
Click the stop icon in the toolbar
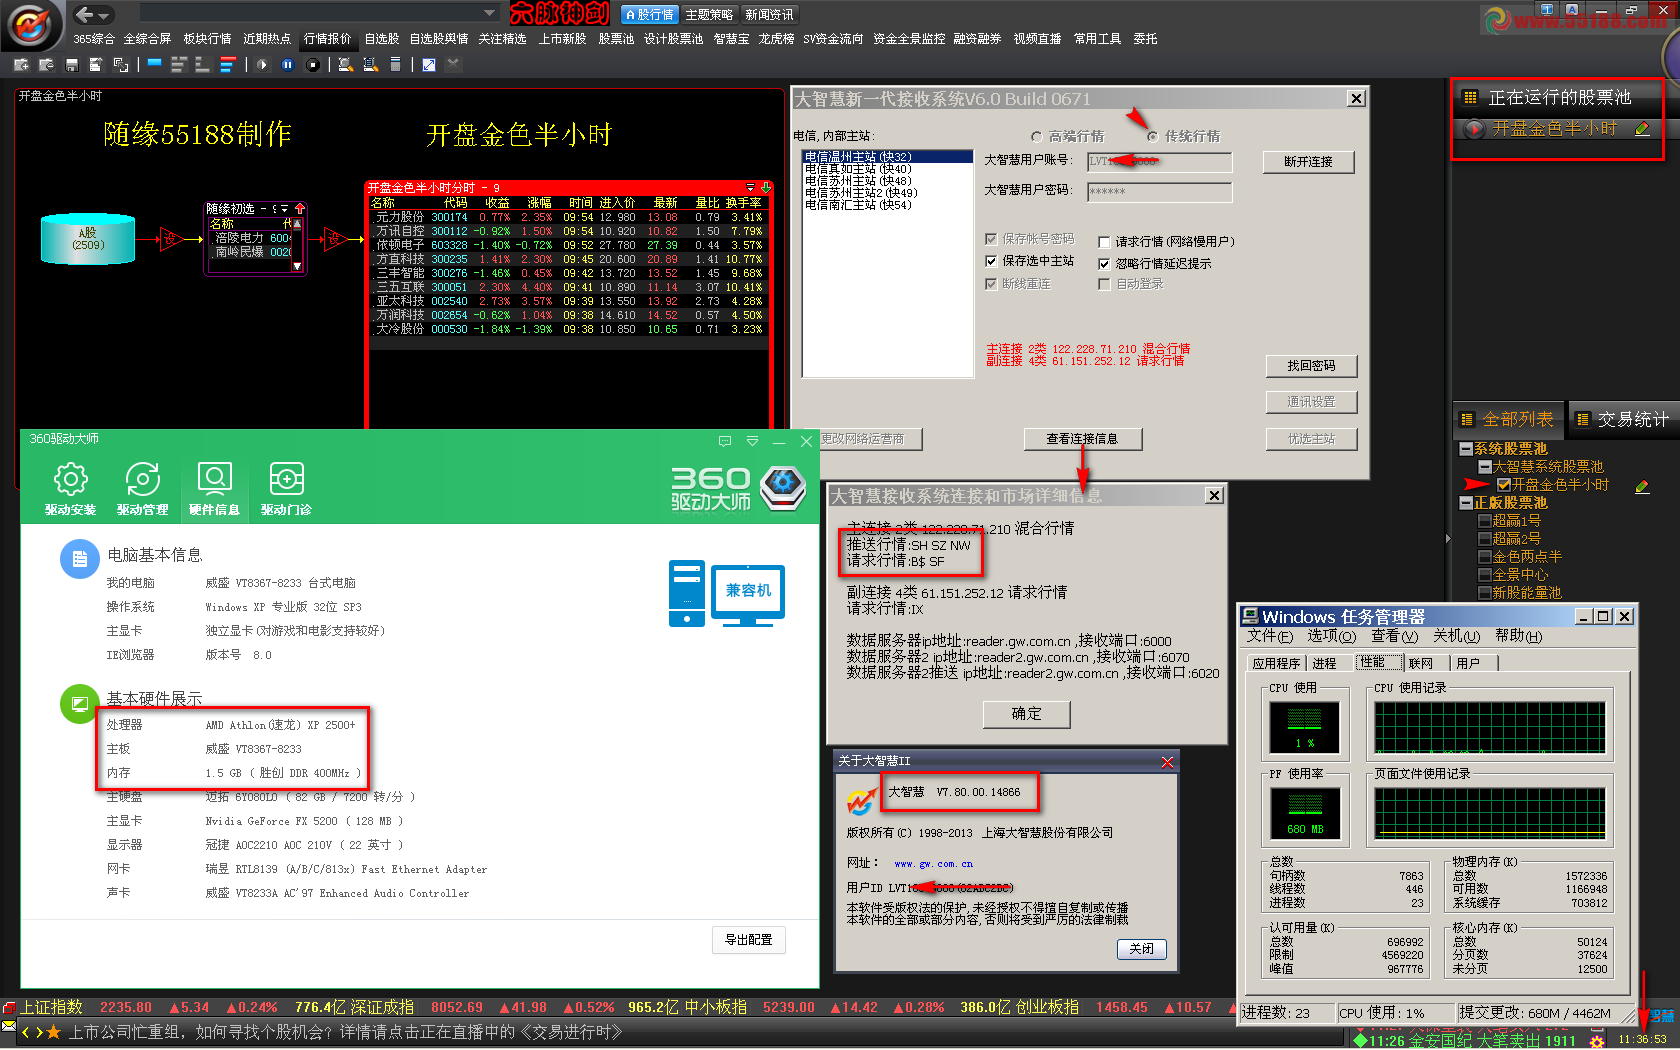pyautogui.click(x=313, y=65)
